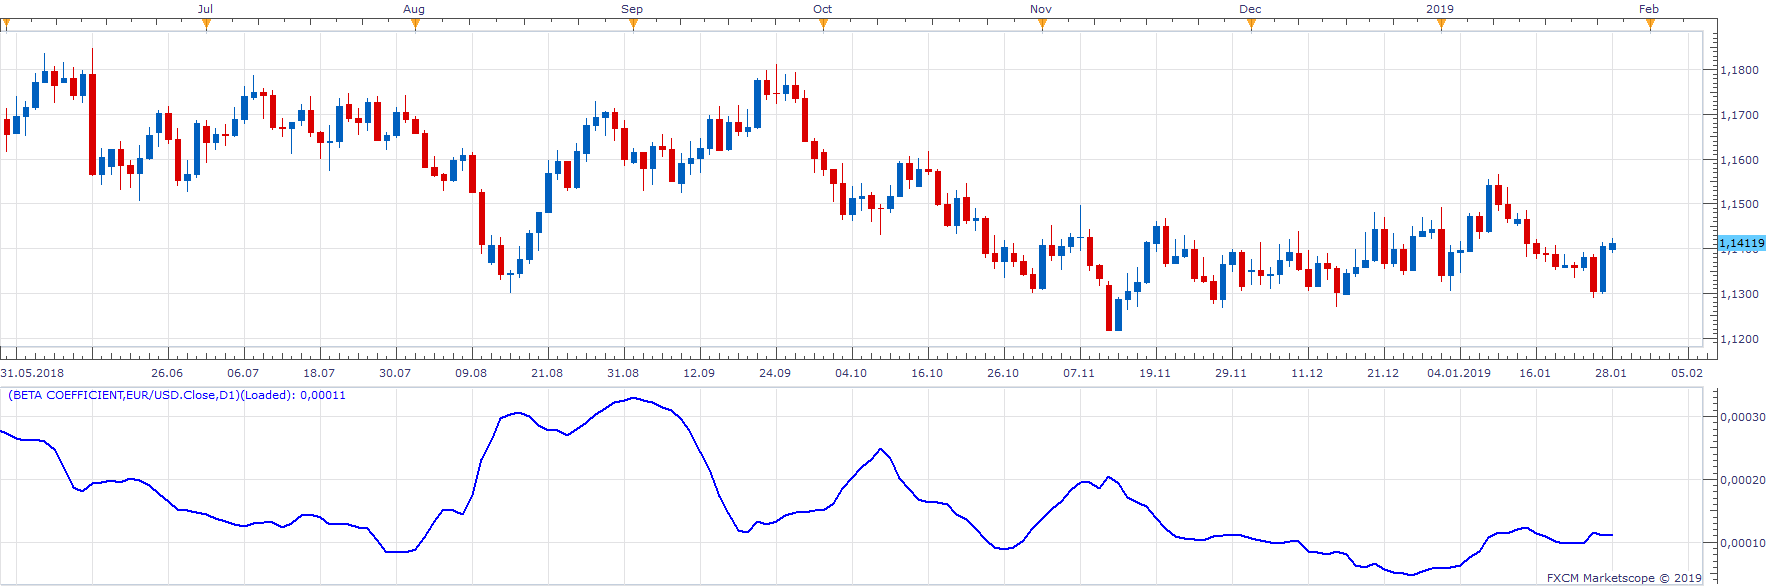1775x586 pixels.
Task: Select the 09.08 date label
Action: (471, 373)
